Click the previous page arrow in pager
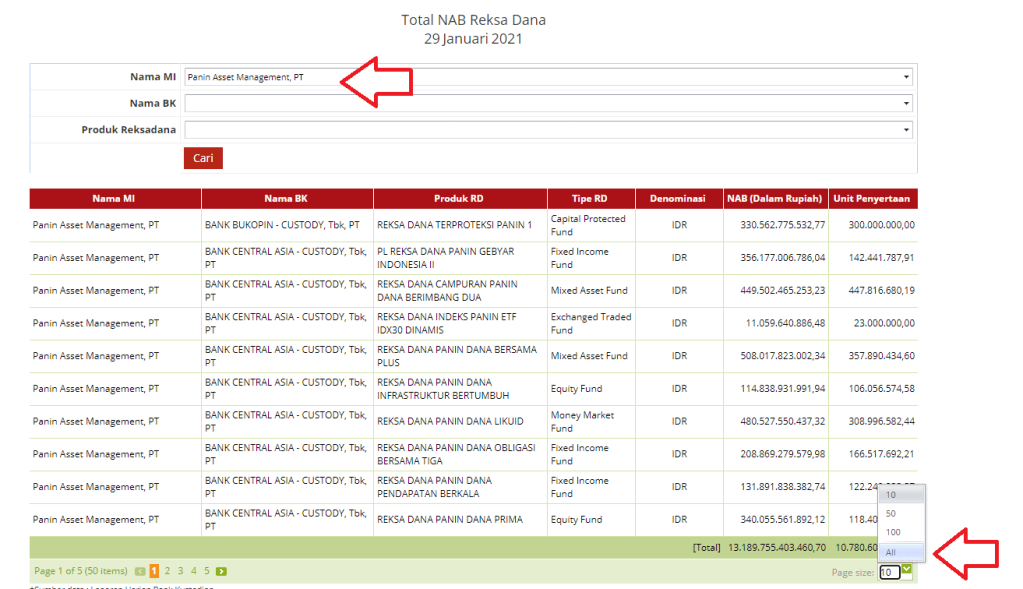This screenshot has width=1023, height=589. click(140, 572)
